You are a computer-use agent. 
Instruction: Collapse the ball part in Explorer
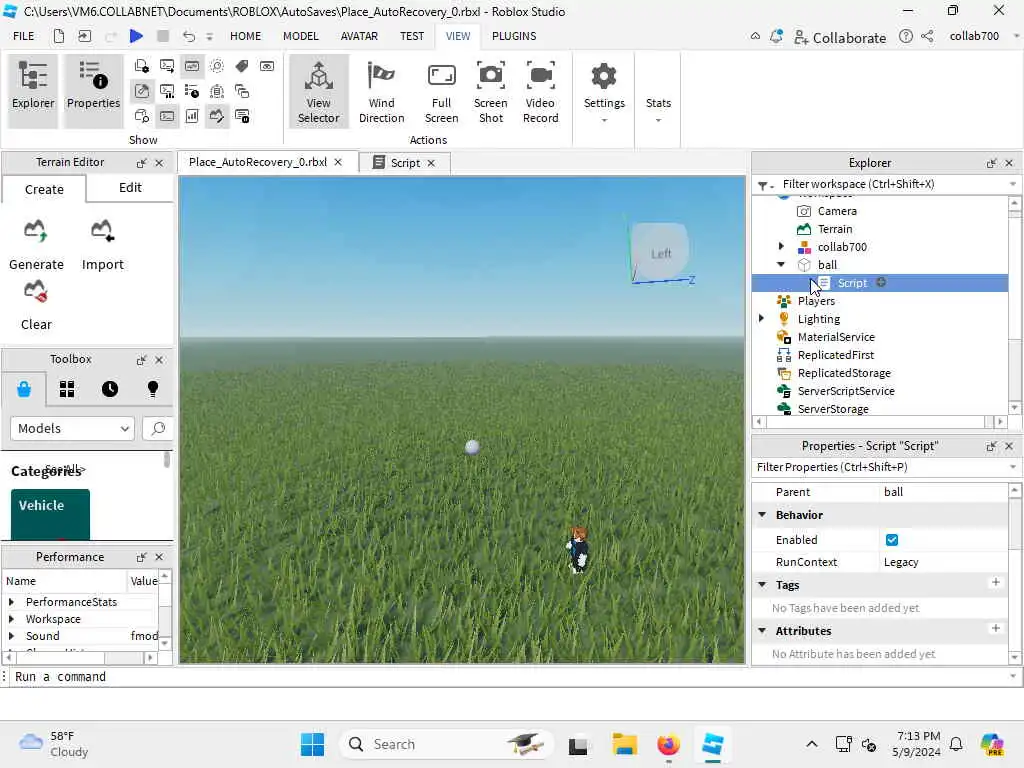click(x=781, y=264)
